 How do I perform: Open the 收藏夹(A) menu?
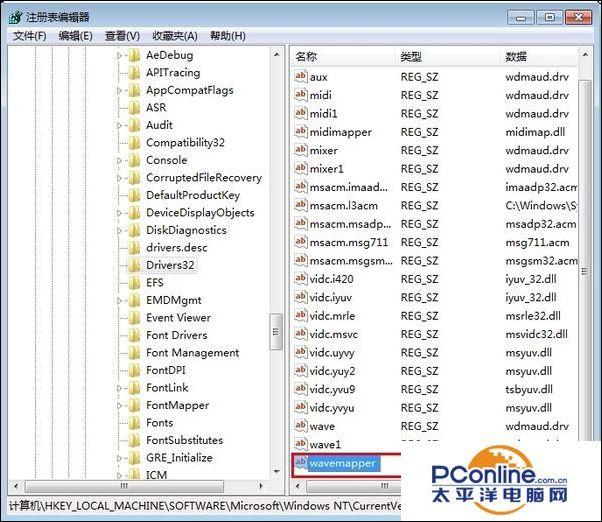coord(175,36)
